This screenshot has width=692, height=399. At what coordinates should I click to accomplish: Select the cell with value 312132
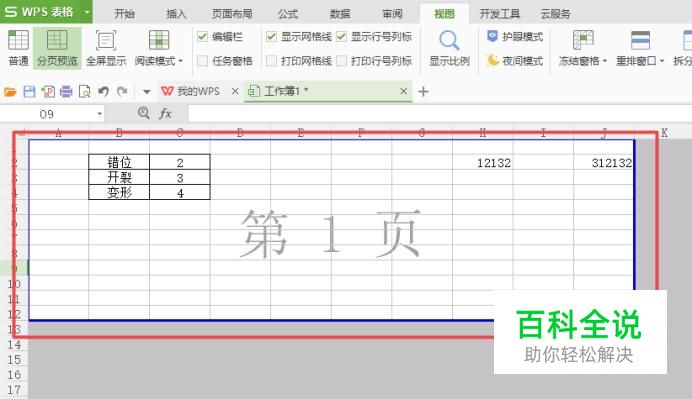604,163
